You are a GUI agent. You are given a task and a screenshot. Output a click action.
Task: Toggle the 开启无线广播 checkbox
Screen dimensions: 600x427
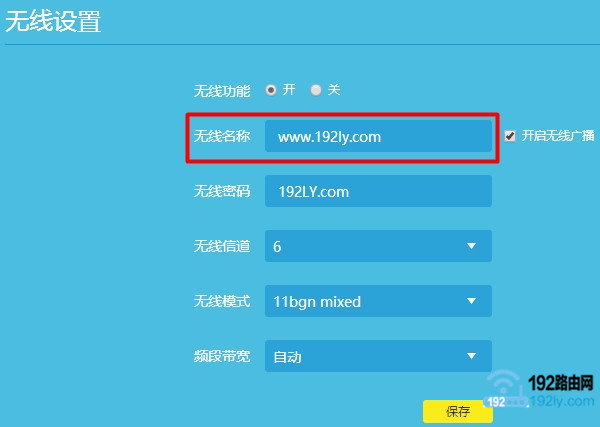tap(510, 136)
